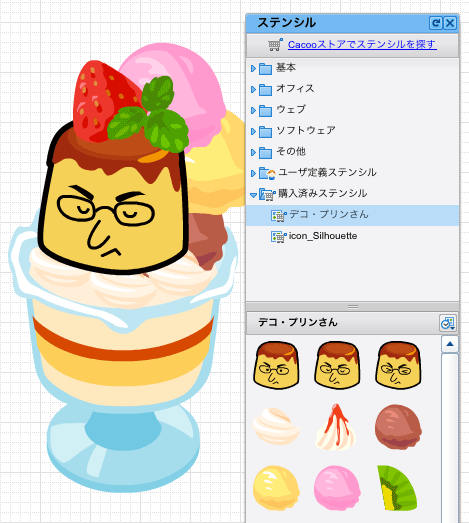
Task: Expand the オフィス folder
Action: click(x=253, y=89)
